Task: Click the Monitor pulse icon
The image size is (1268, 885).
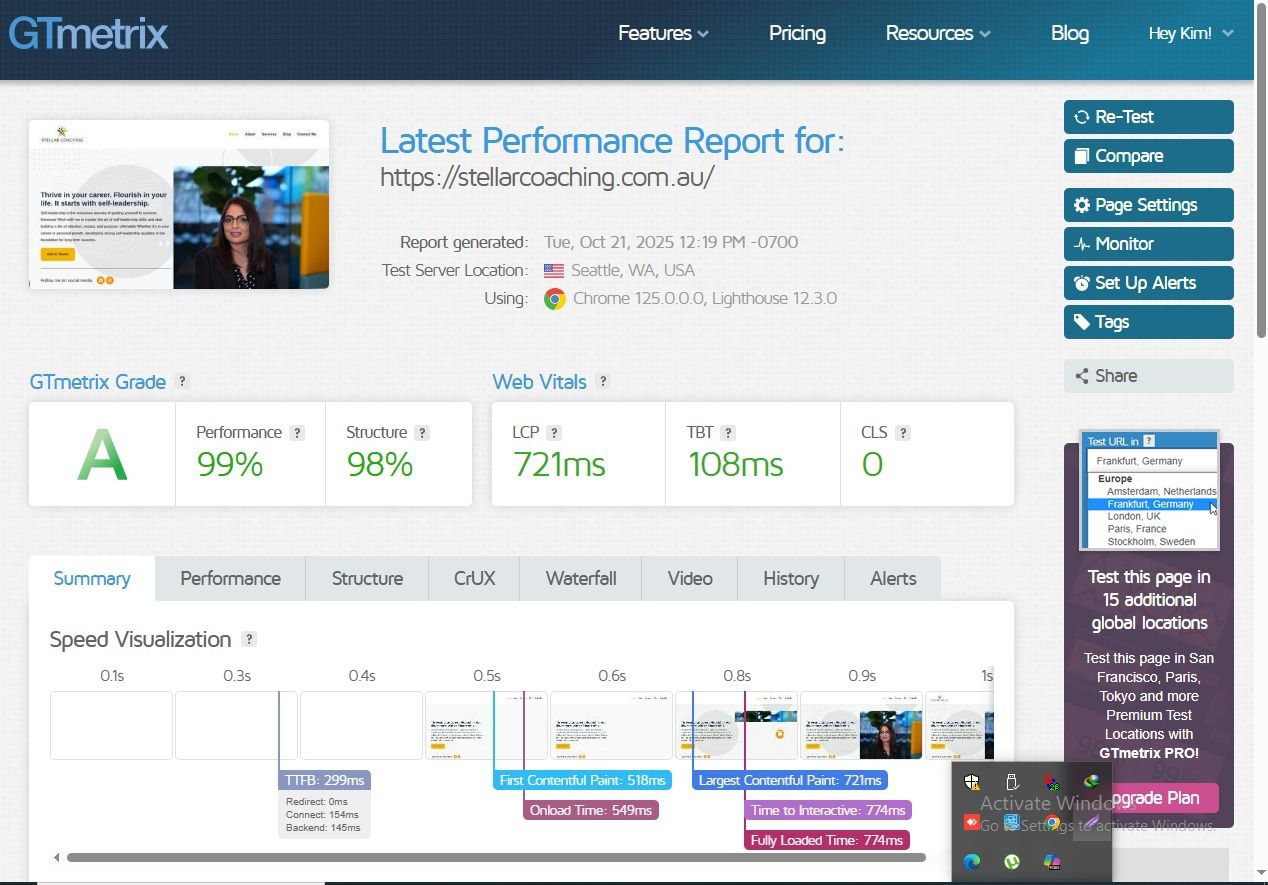Action: (x=1082, y=244)
